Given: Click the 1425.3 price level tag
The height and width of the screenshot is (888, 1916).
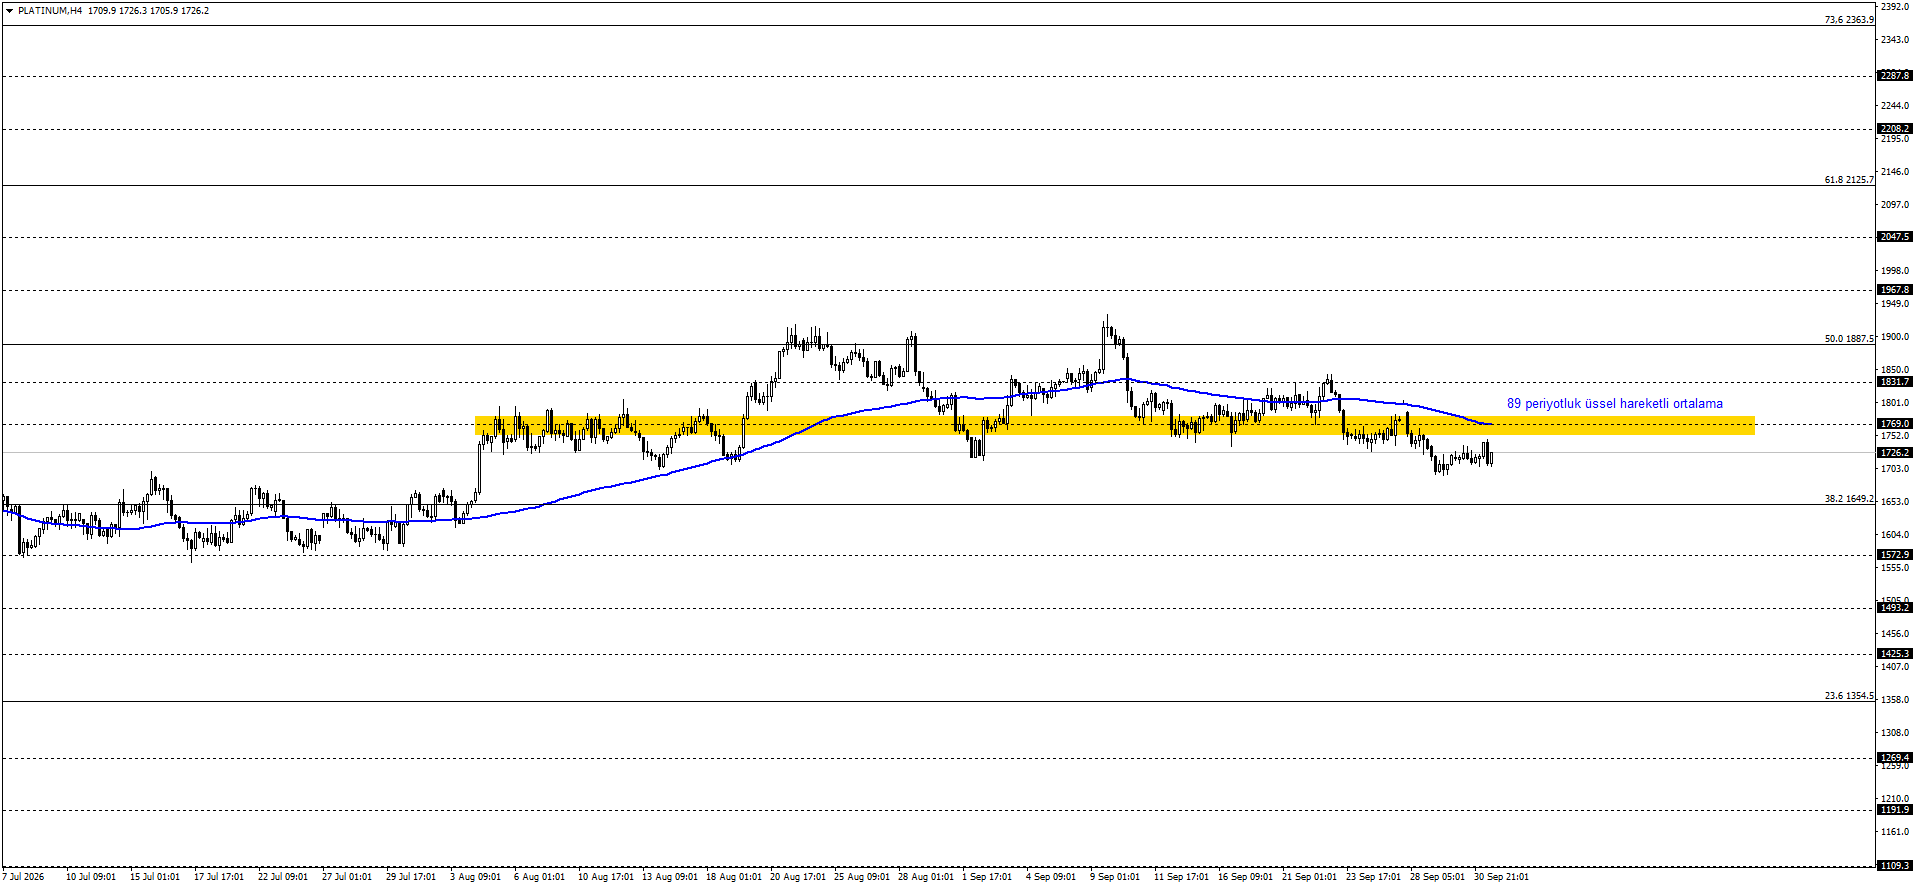Looking at the screenshot, I should coord(1895,654).
